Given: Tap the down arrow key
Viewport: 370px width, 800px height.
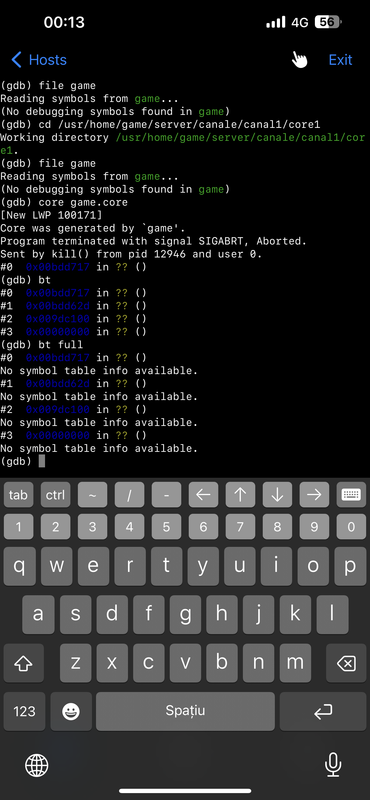Looking at the screenshot, I should point(278,495).
